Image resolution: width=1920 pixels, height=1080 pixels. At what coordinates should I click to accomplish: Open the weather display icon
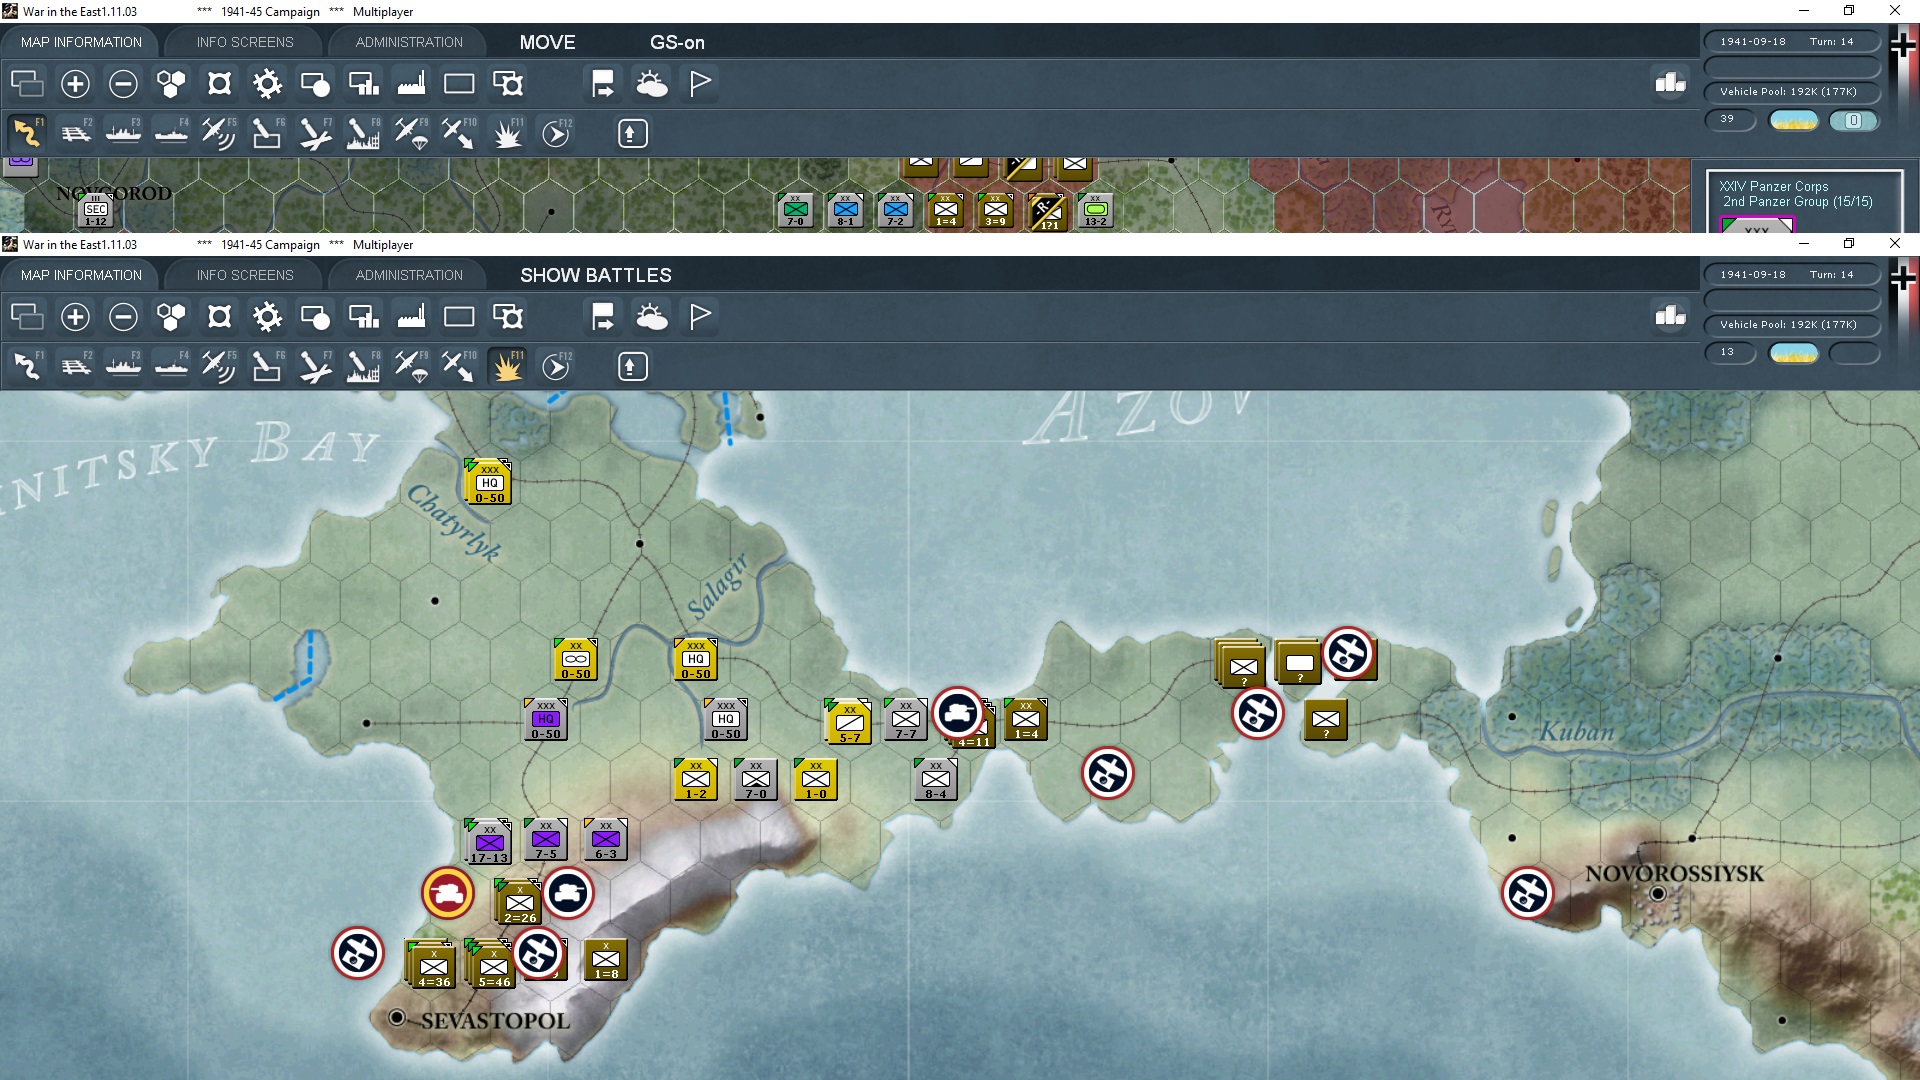pyautogui.click(x=653, y=316)
